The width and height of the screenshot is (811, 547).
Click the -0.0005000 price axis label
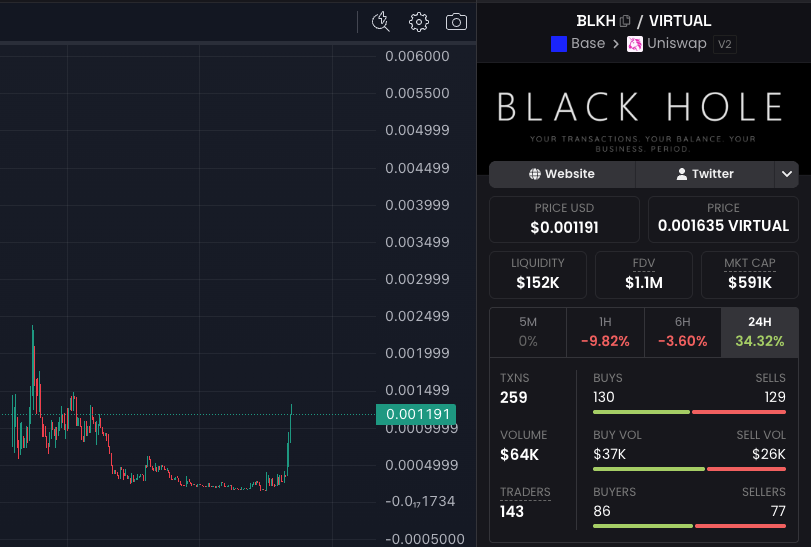point(425,539)
